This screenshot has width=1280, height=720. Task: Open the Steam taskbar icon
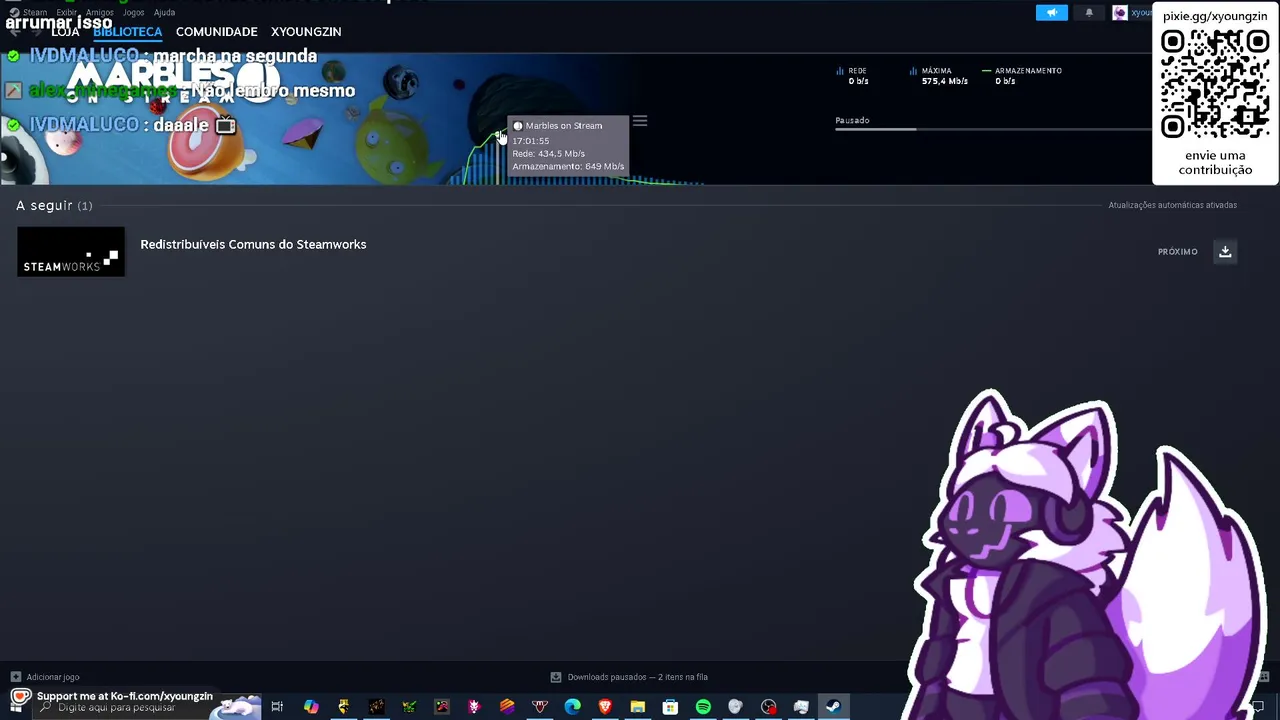tap(833, 707)
